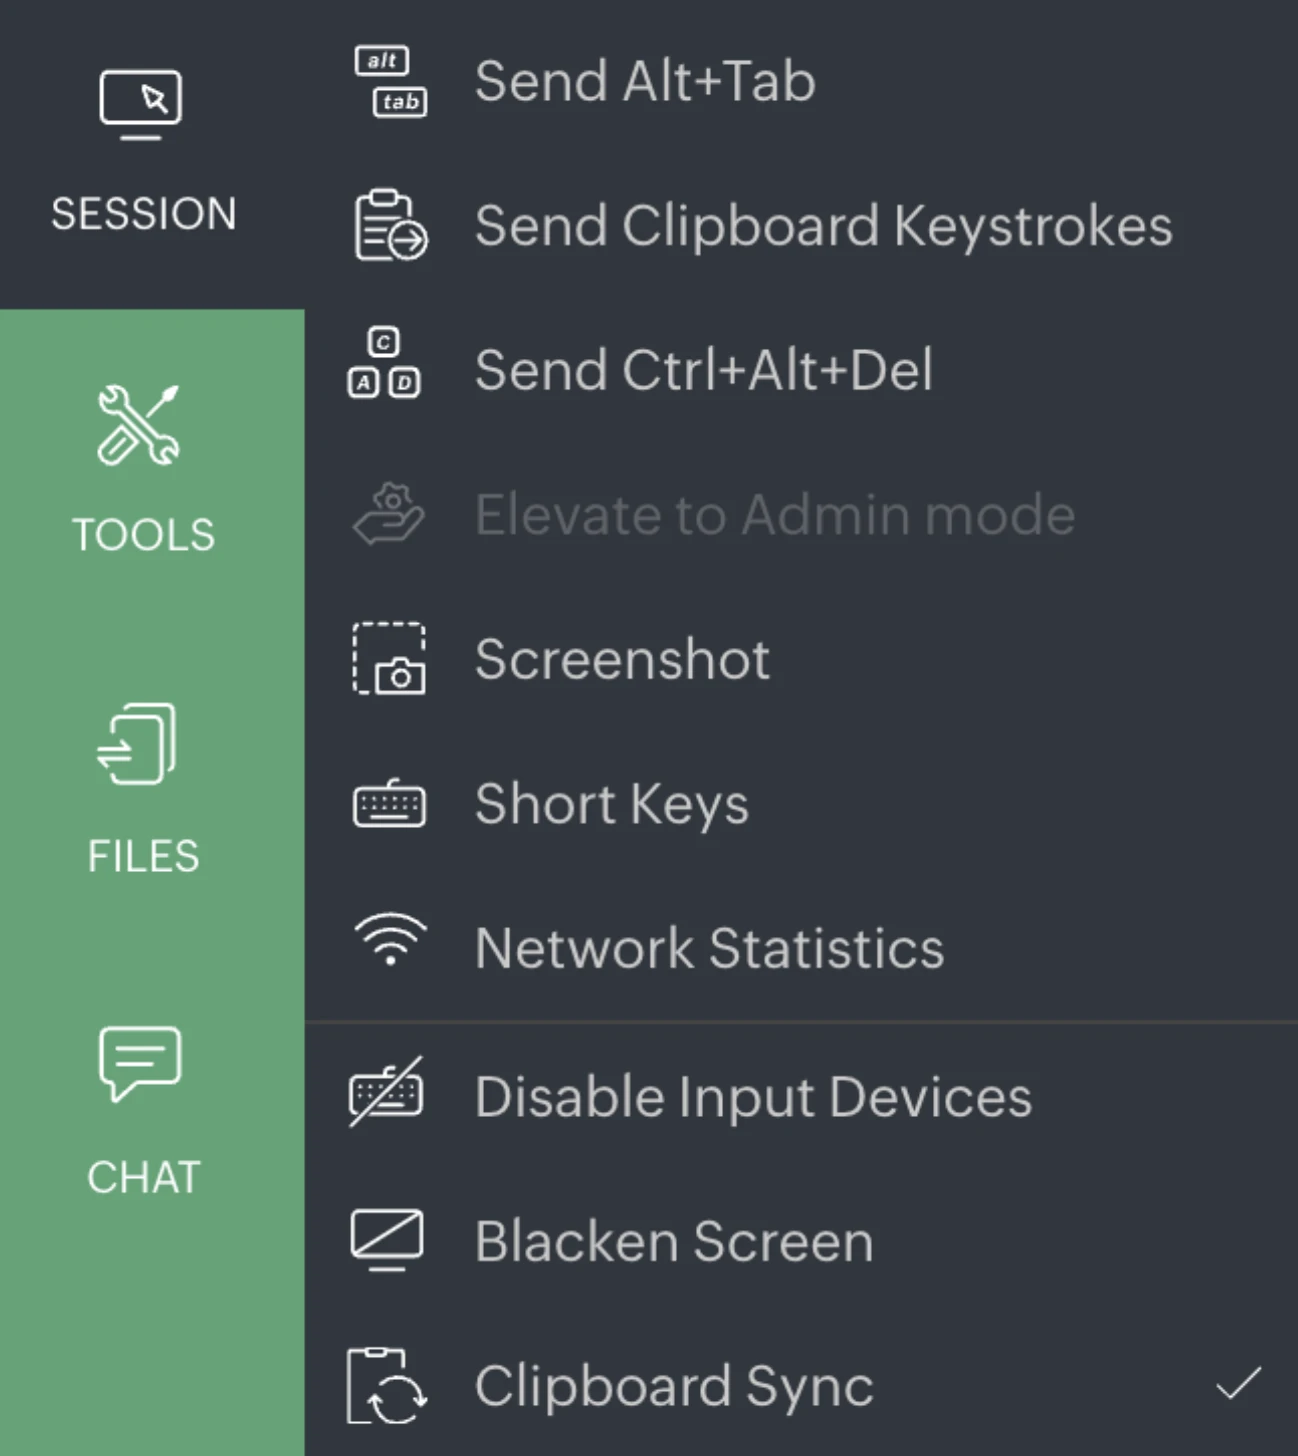Enable Disable Input Devices
Image resolution: width=1298 pixels, height=1456 pixels.
[x=752, y=1096]
